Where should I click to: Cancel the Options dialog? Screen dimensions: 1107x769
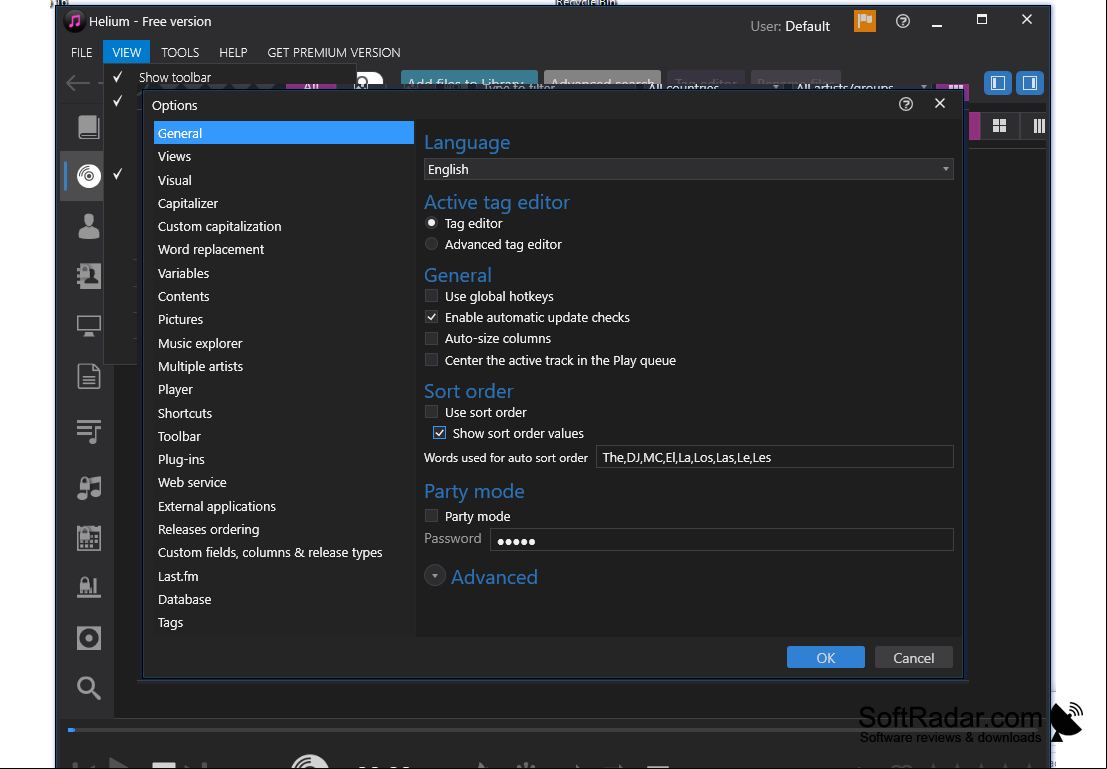[914, 657]
